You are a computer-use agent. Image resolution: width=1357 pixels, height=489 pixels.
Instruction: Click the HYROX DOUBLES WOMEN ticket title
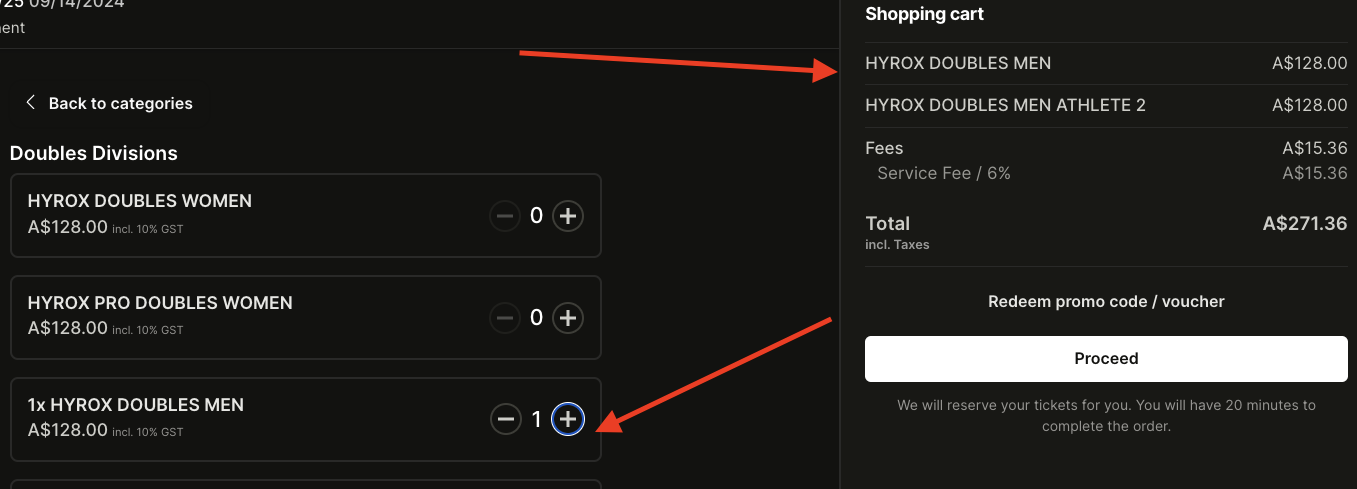coord(140,201)
